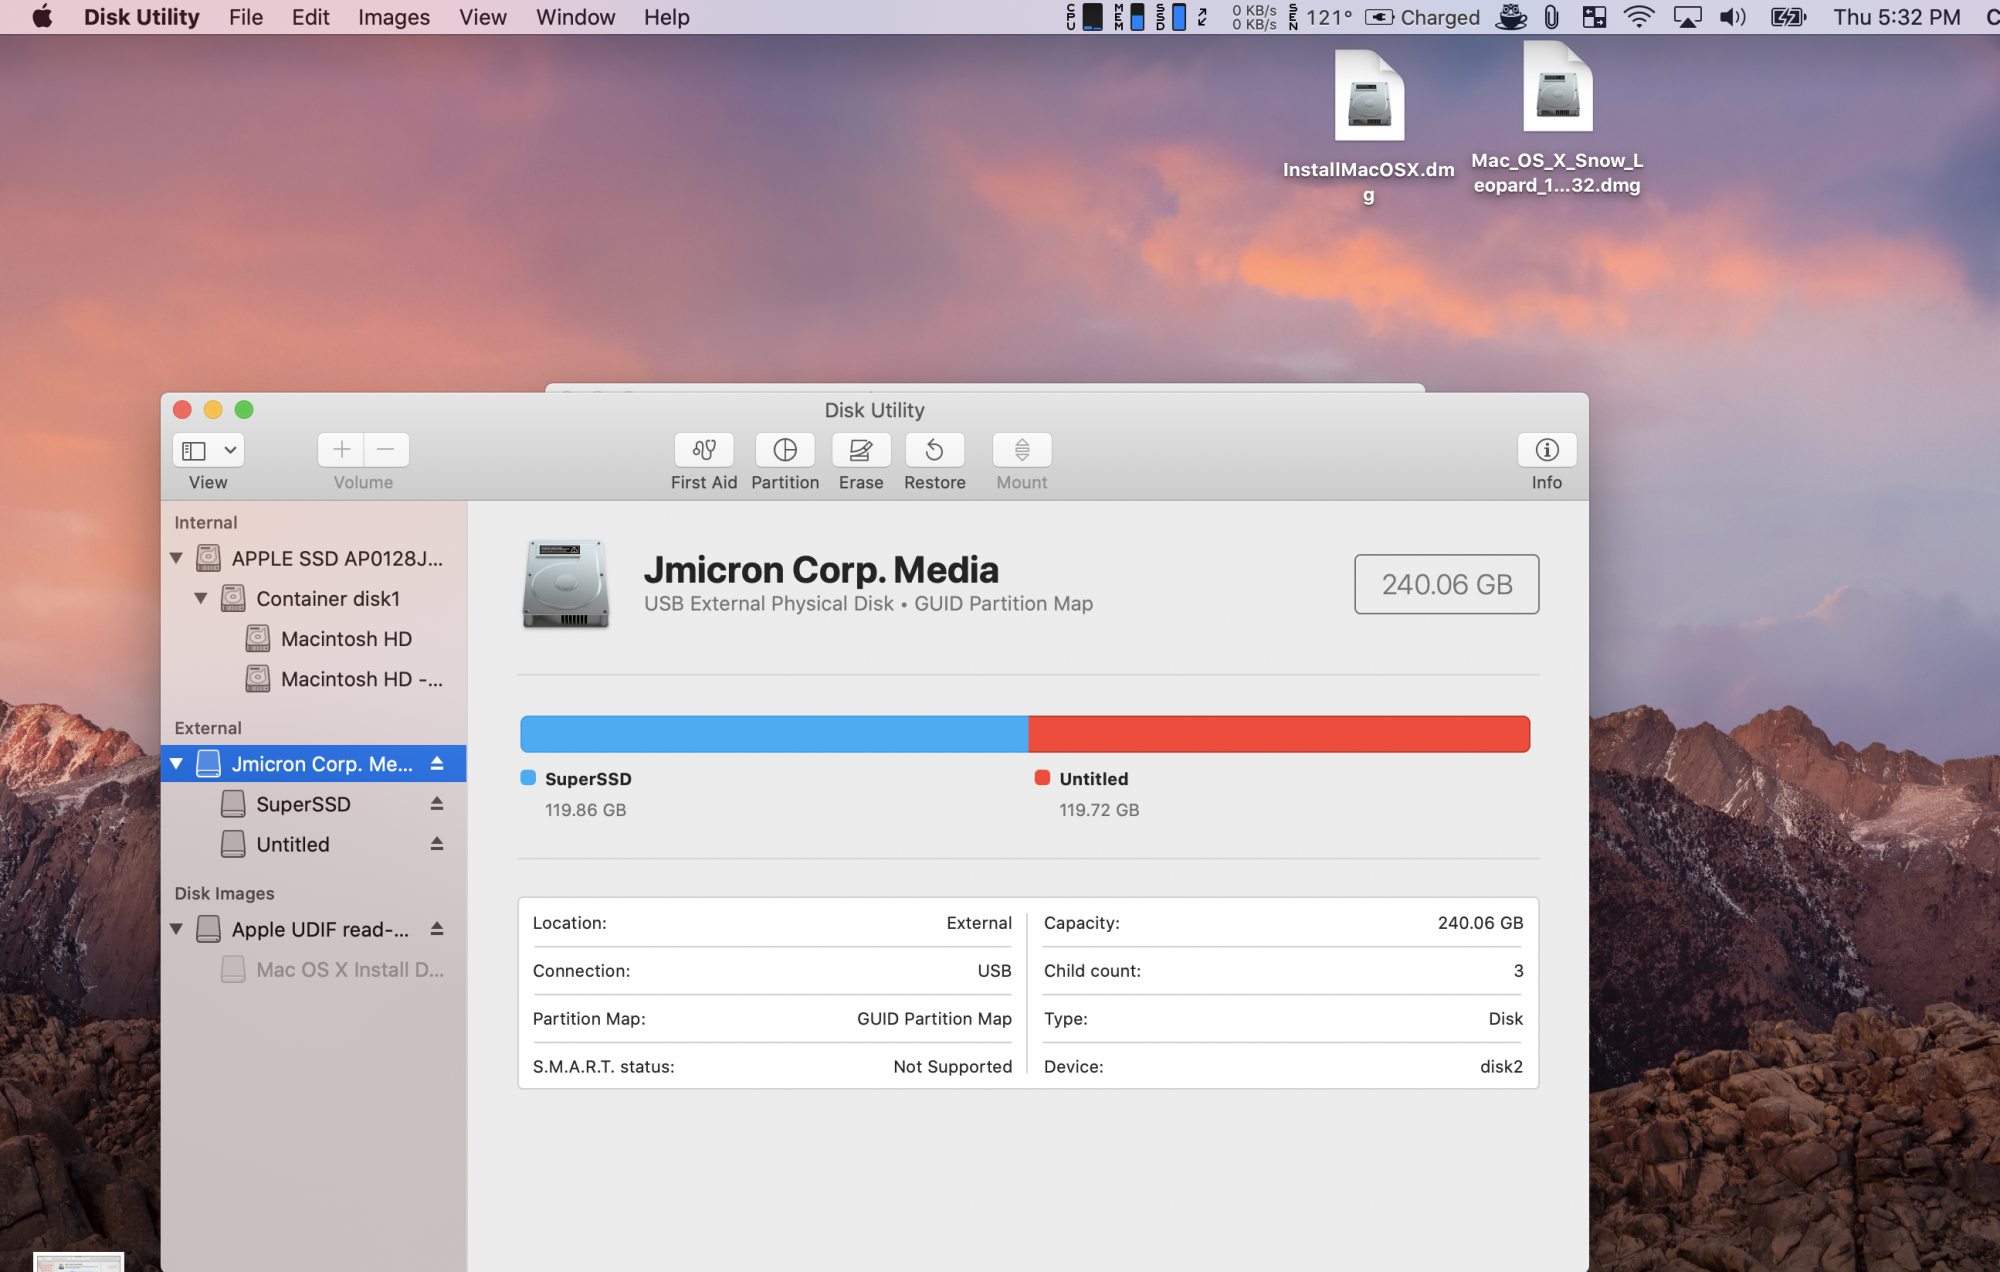This screenshot has height=1272, width=2000.
Task: Click the Not Supported S.M.A.R.T. value
Action: tap(952, 1066)
